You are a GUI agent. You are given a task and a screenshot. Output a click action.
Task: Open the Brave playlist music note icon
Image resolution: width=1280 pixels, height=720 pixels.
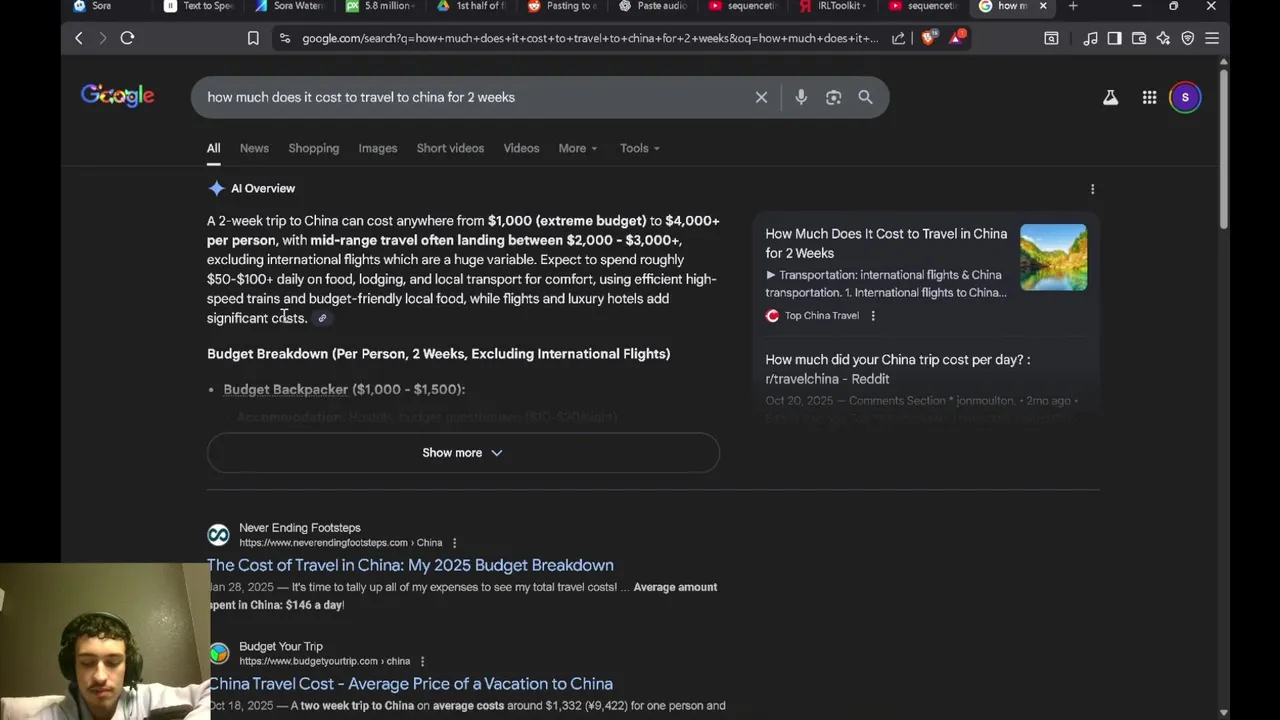coord(1090,38)
